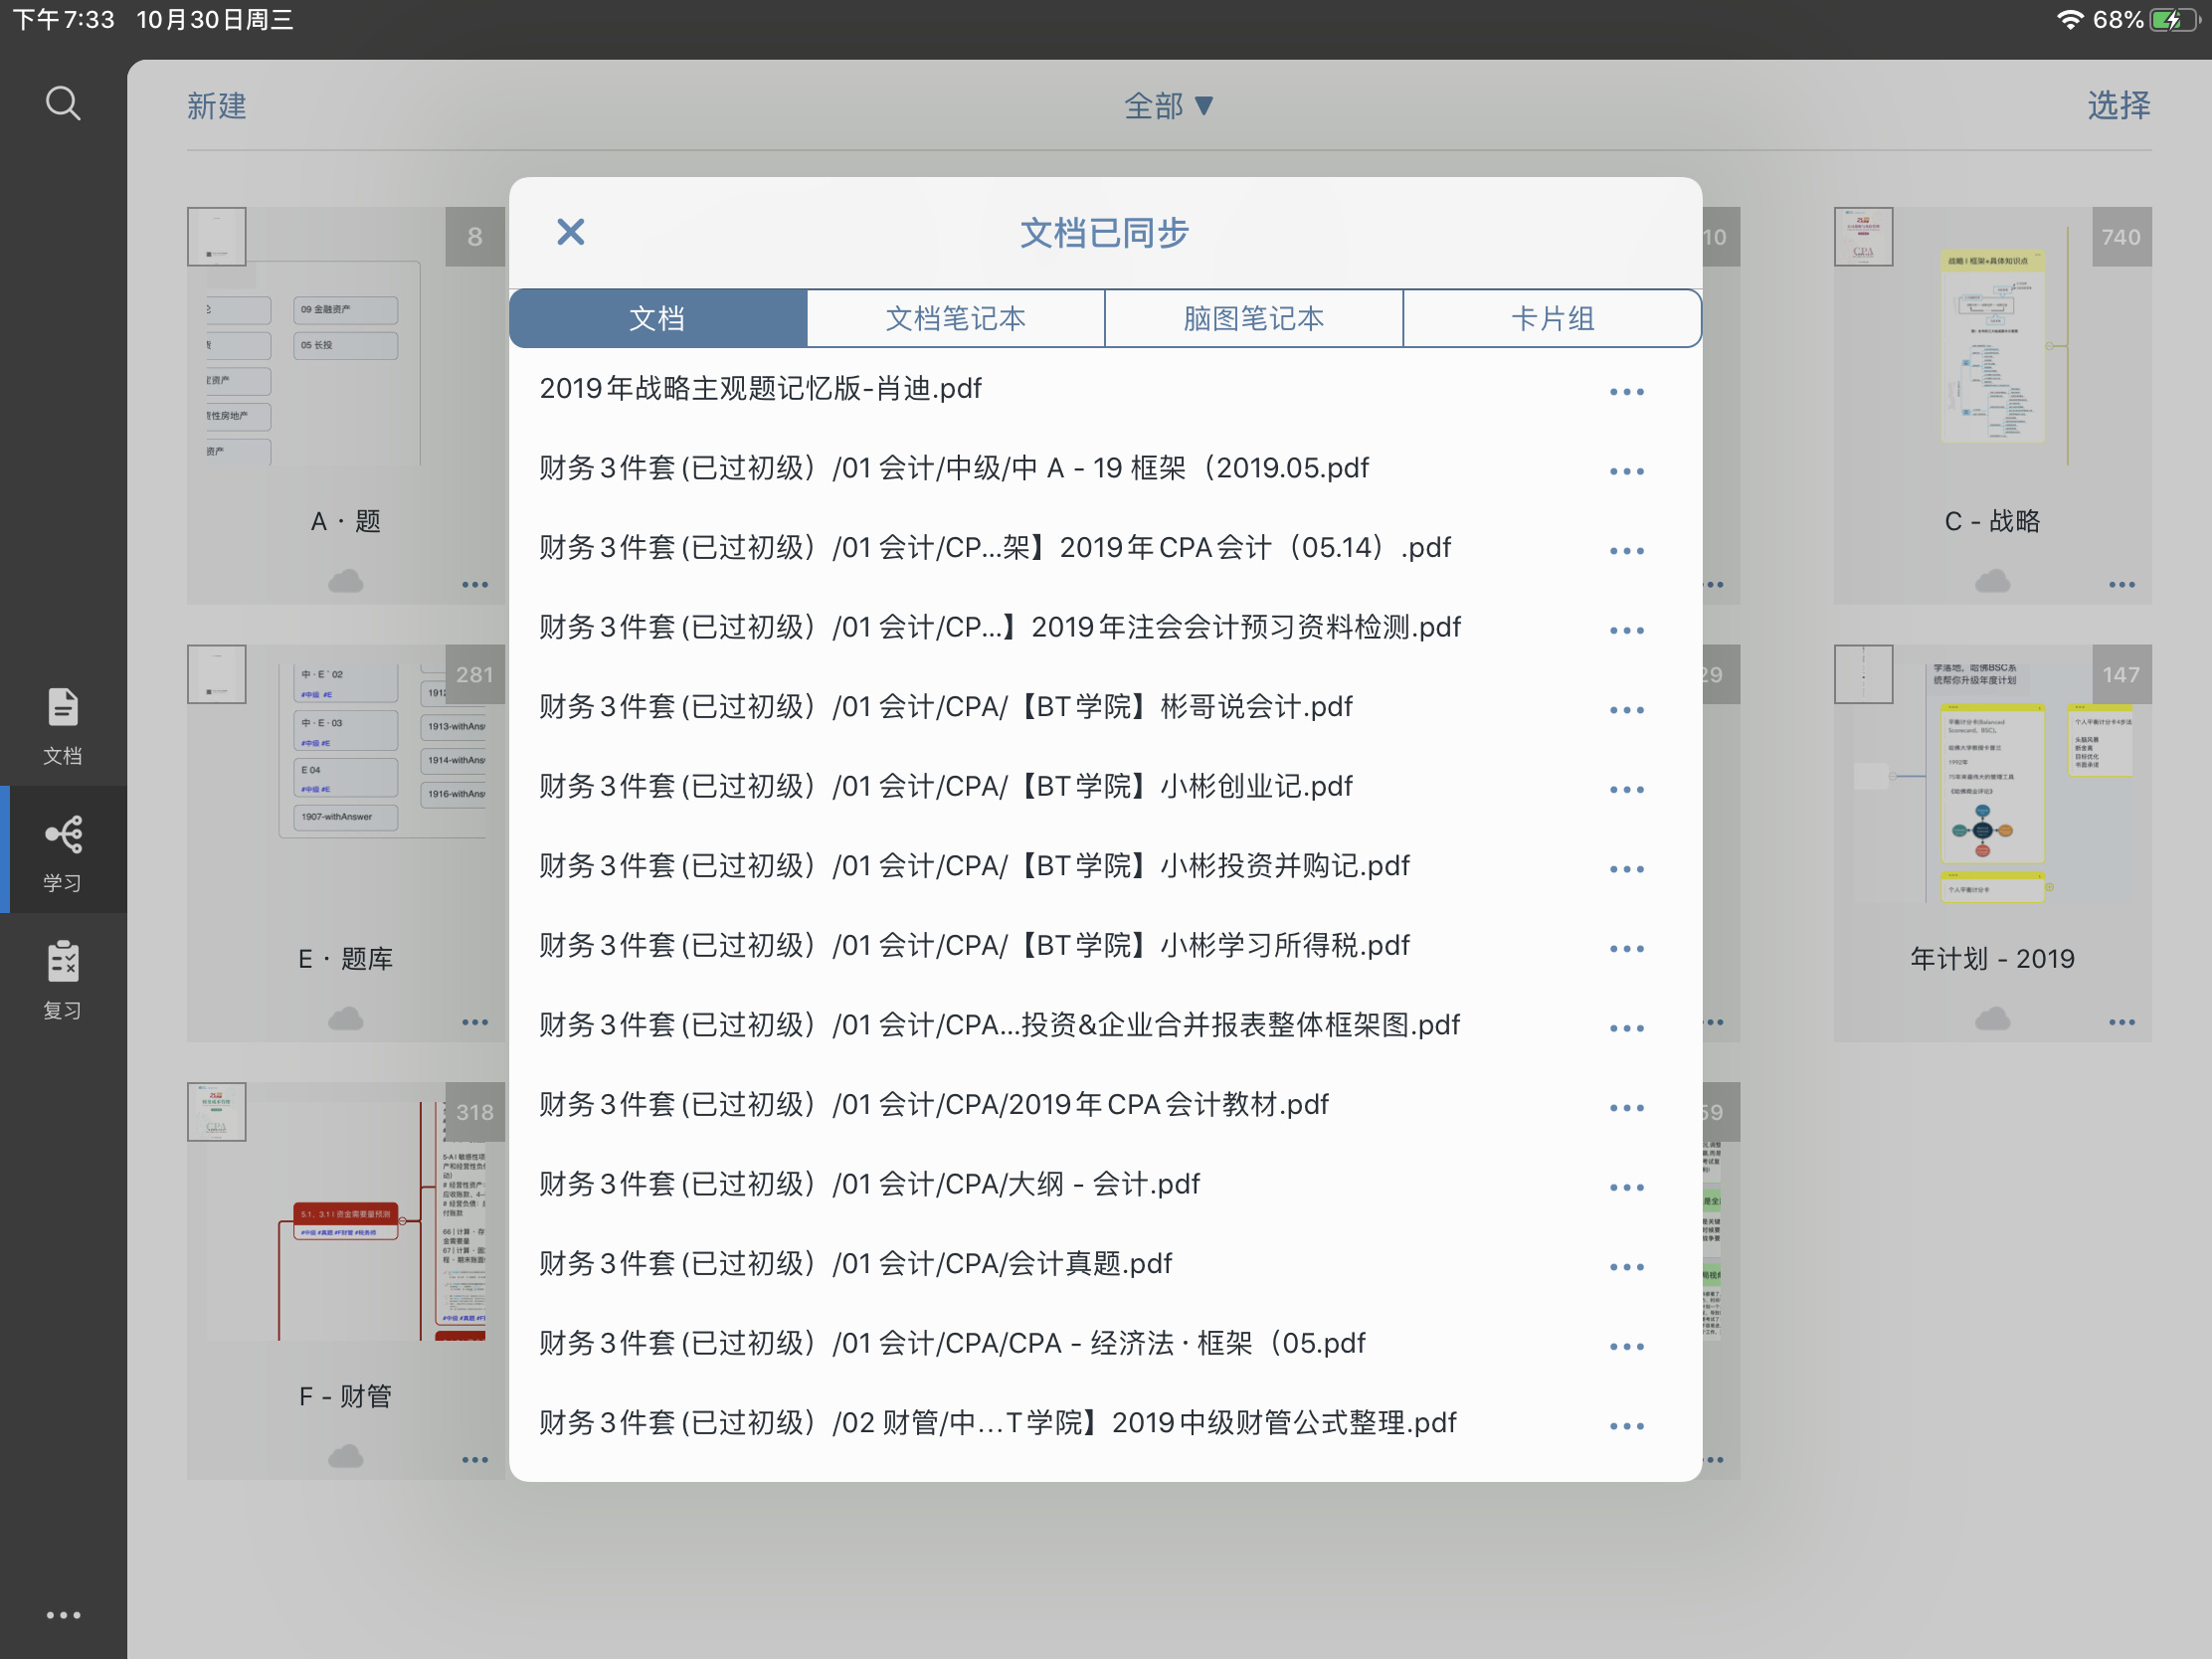Tap the 新建 button

(216, 105)
